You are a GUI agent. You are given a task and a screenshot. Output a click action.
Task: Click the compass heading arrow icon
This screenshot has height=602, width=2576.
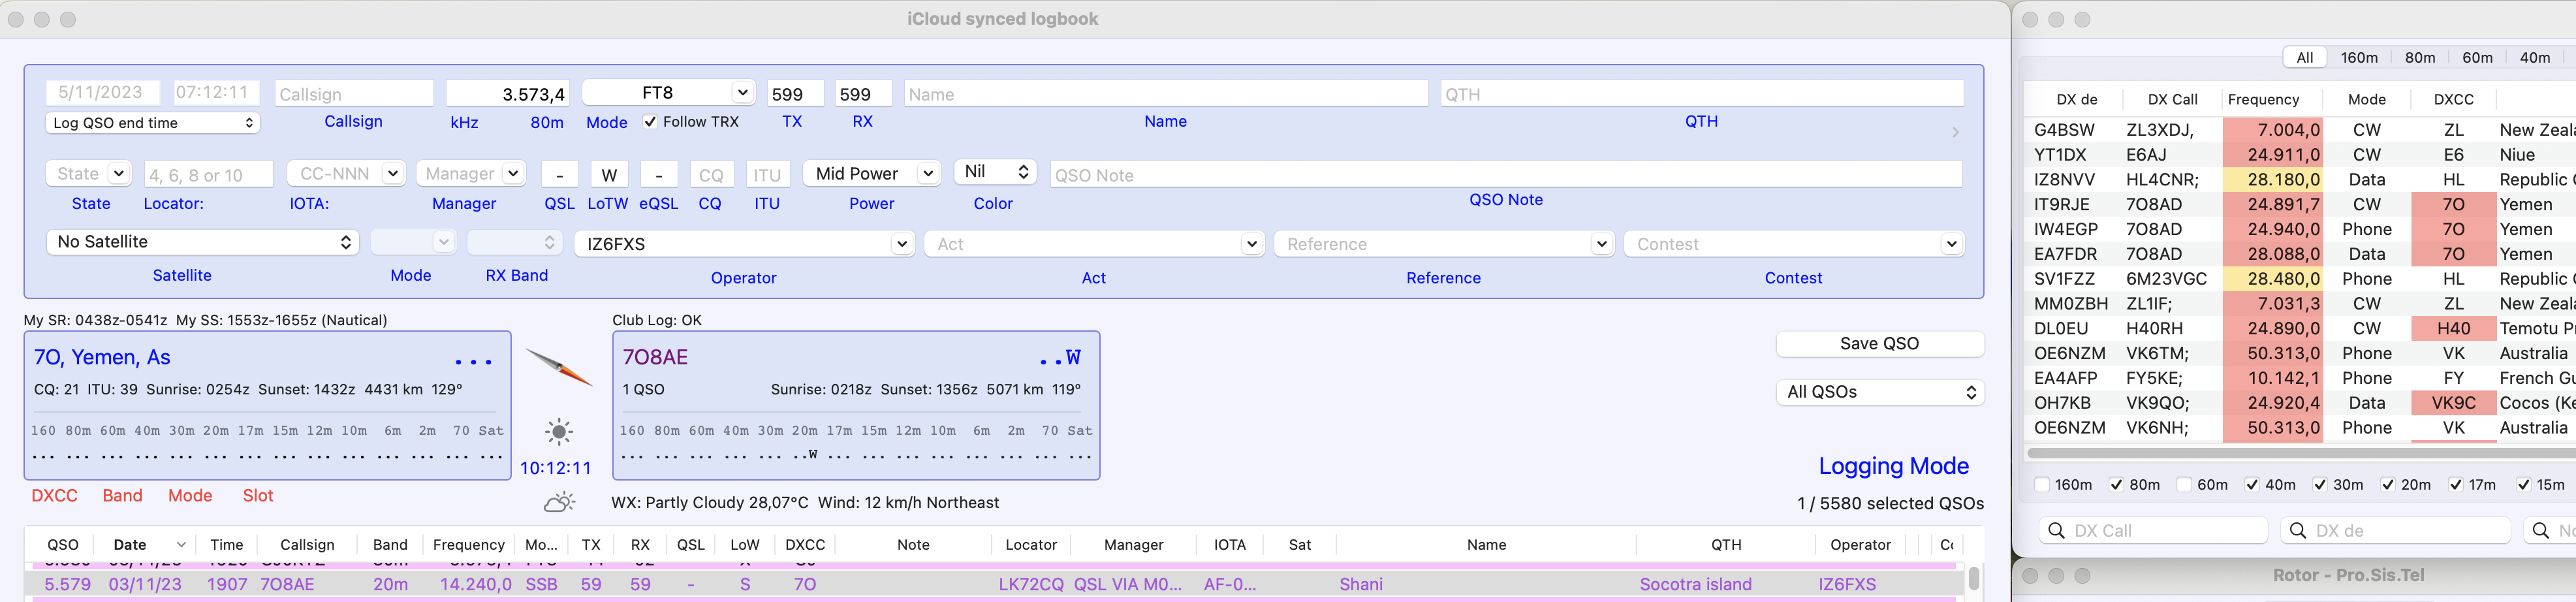point(559,367)
